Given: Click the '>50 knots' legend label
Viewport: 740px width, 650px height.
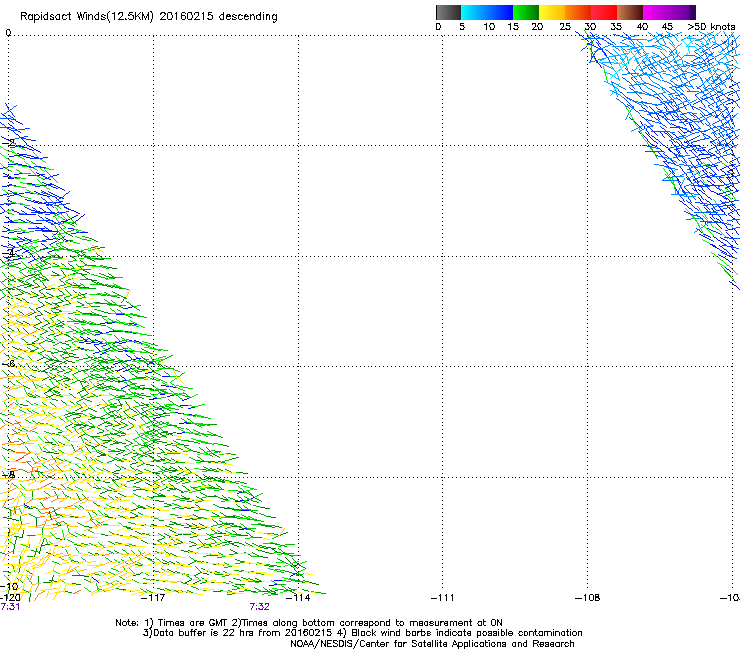Looking at the screenshot, I should pos(711,27).
